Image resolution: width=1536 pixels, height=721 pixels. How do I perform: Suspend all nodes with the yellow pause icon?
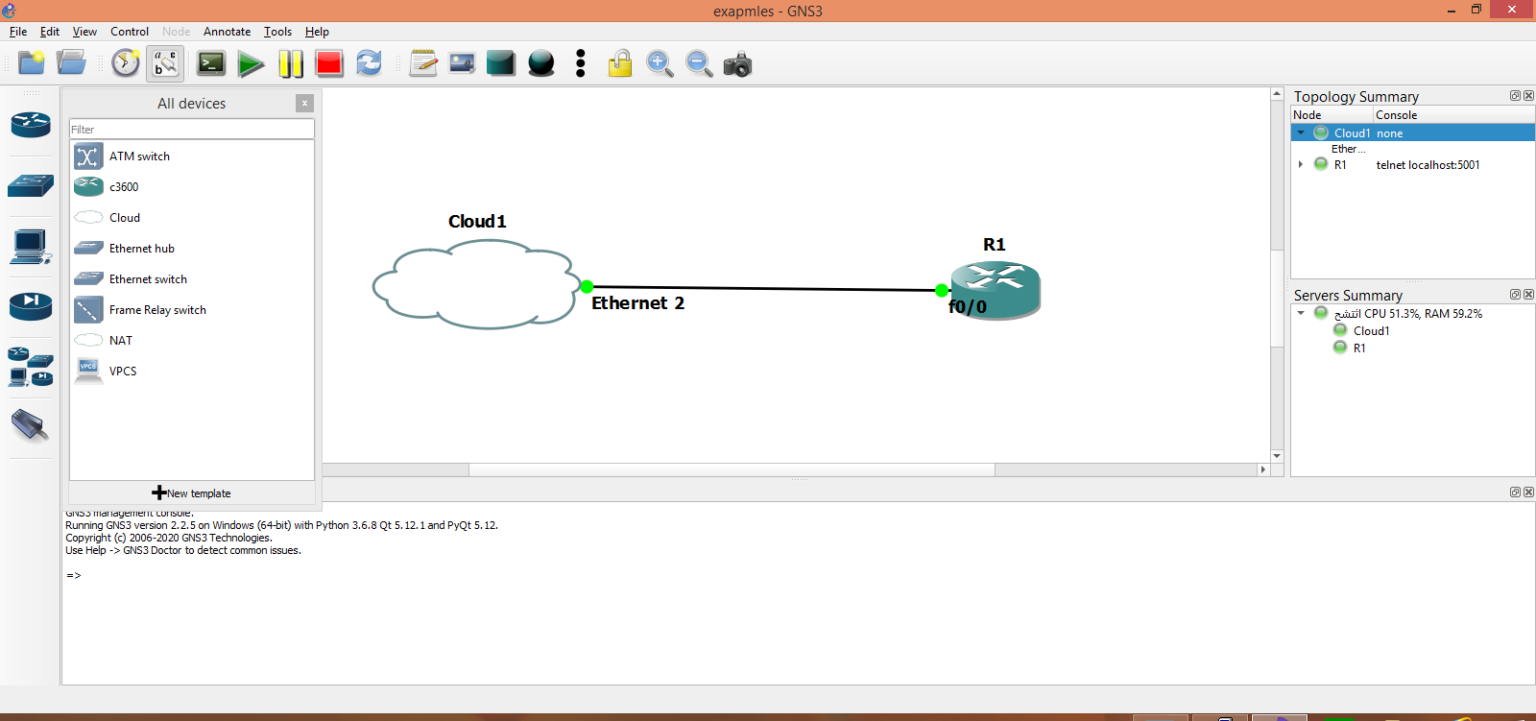pos(290,65)
